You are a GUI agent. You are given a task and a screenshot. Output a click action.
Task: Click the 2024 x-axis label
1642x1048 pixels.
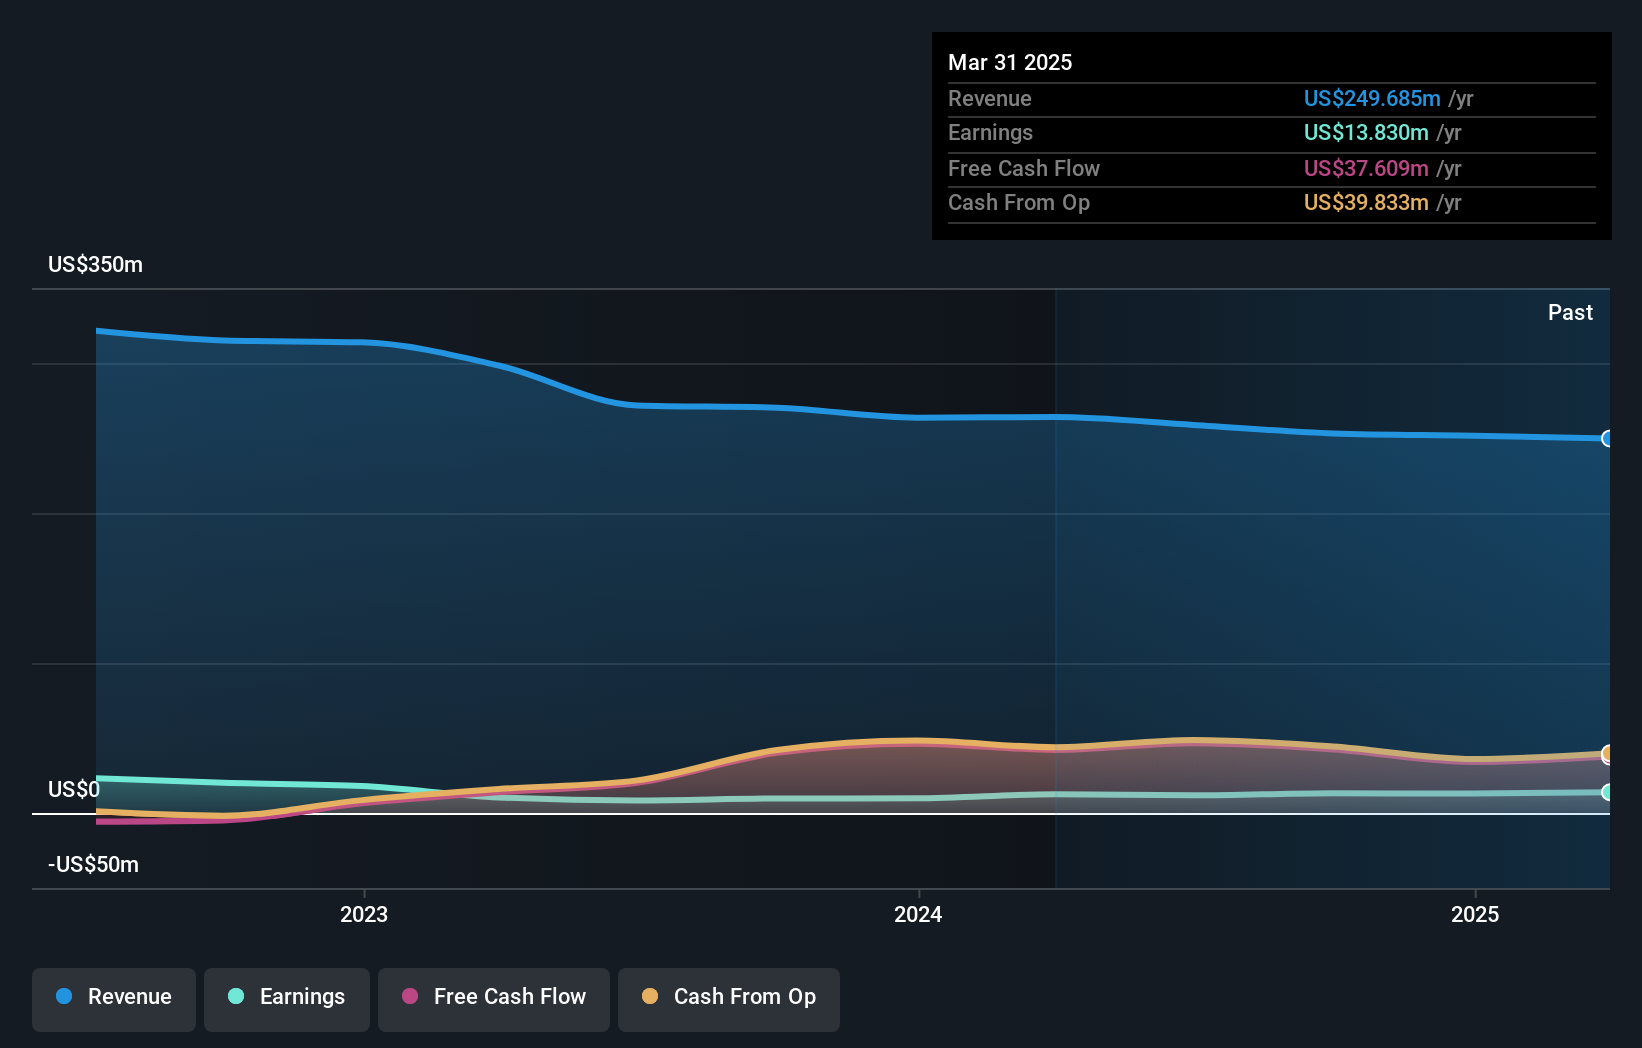[x=918, y=914]
